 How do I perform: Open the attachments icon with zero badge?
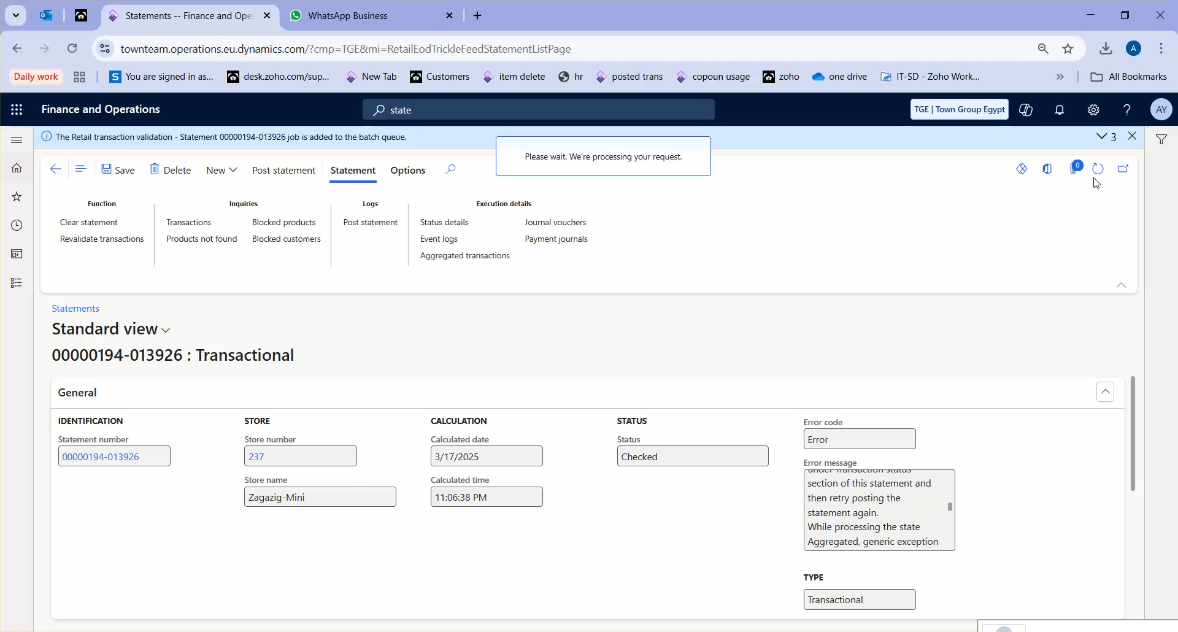tap(1075, 169)
